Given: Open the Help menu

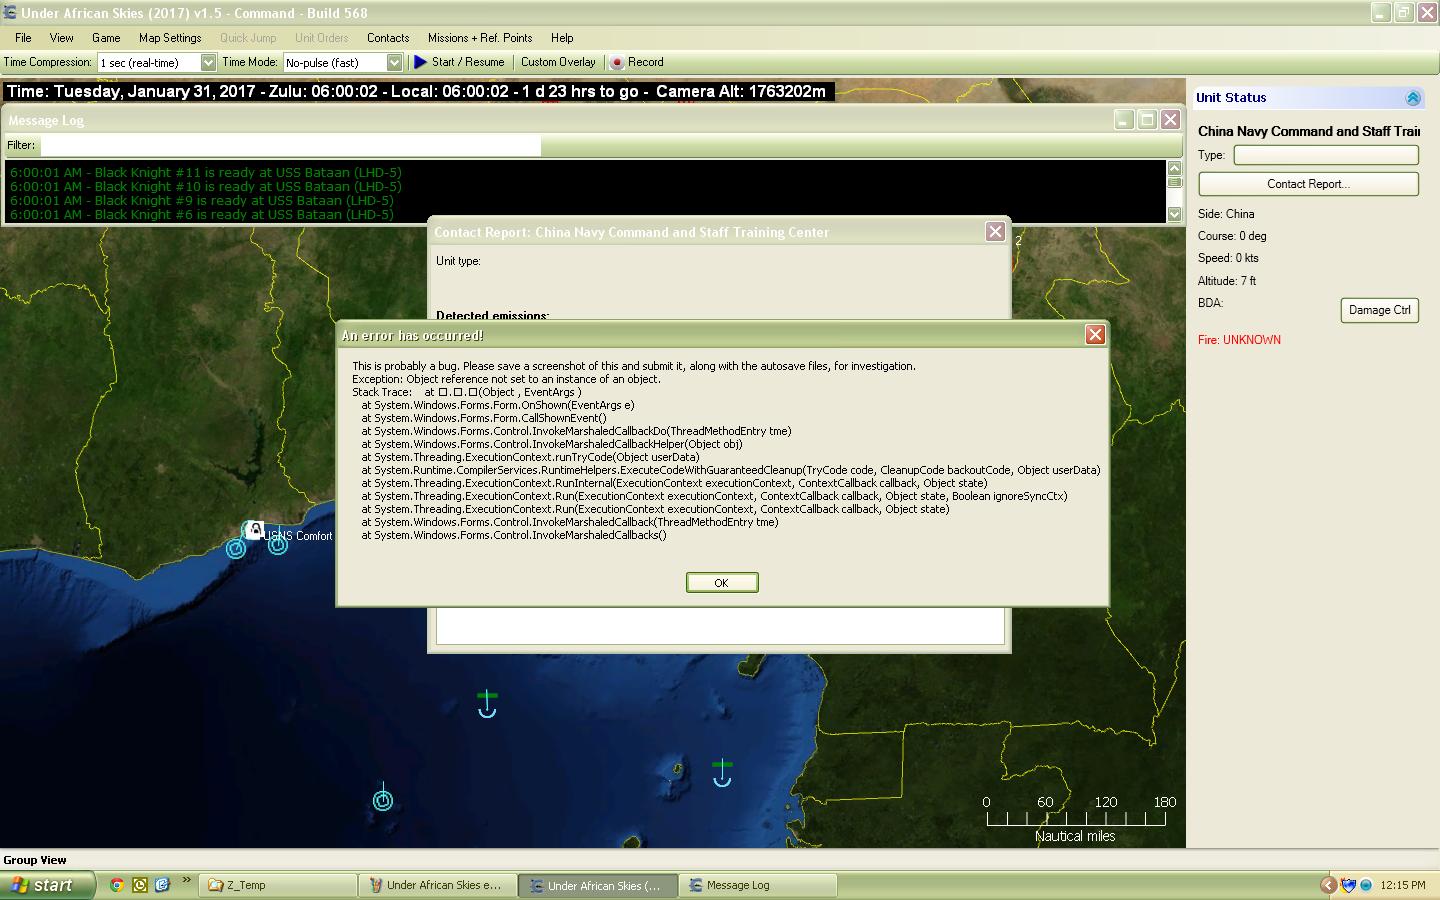Looking at the screenshot, I should [562, 38].
